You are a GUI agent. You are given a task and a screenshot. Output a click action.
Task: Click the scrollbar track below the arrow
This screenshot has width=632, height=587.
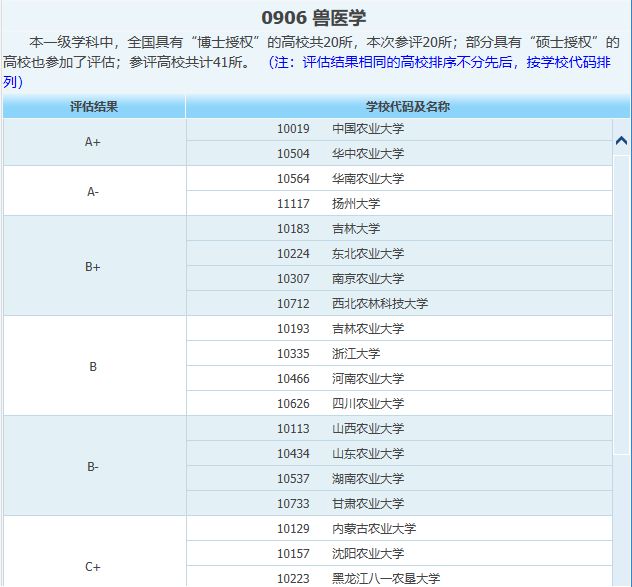[x=621, y=305]
